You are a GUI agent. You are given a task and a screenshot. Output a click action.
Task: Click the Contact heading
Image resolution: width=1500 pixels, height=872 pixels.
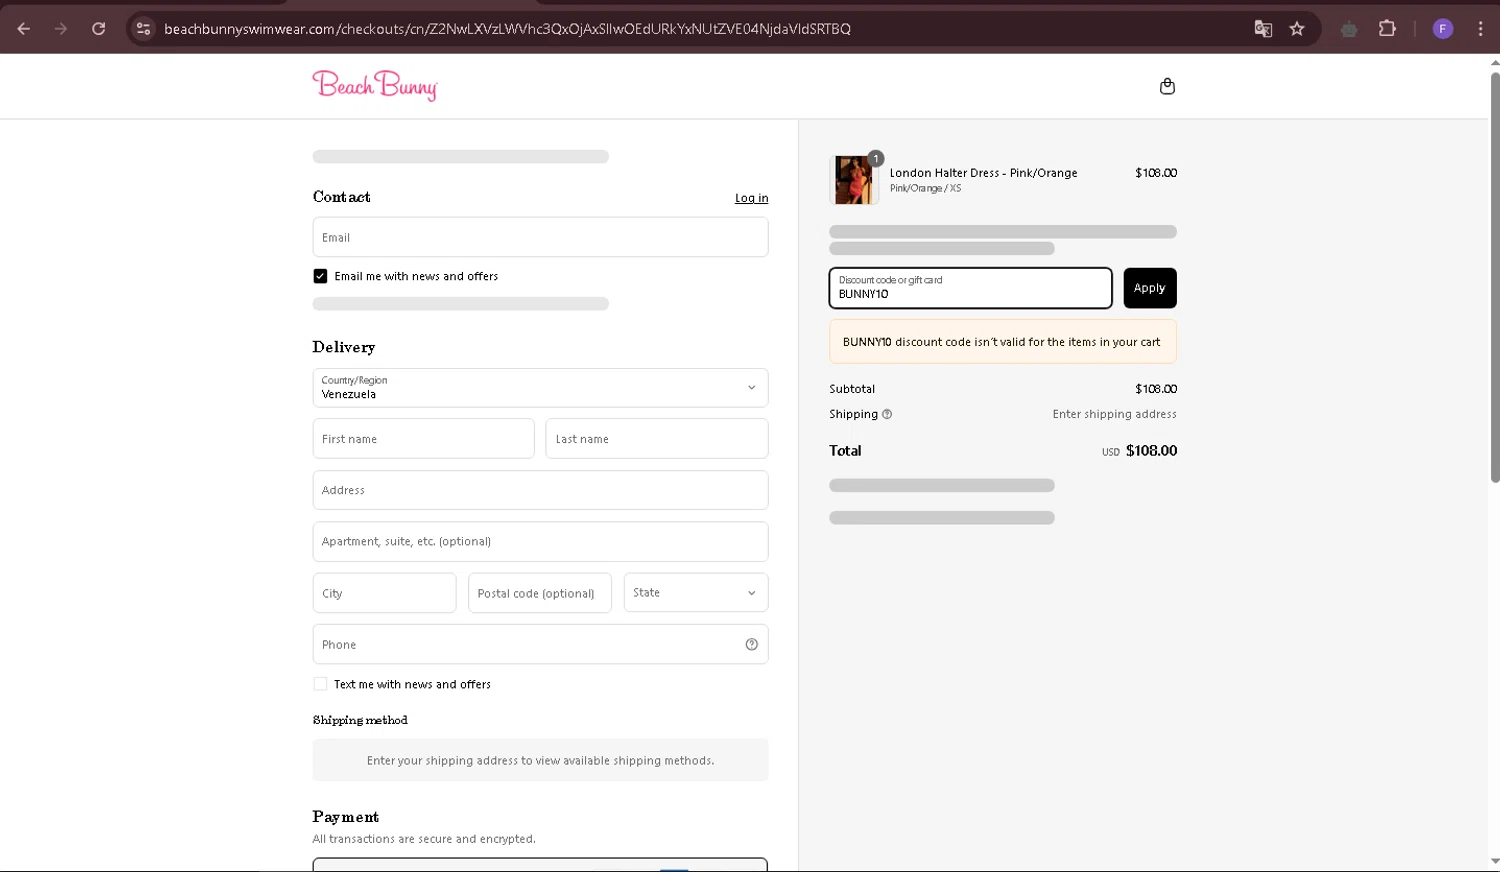341,197
